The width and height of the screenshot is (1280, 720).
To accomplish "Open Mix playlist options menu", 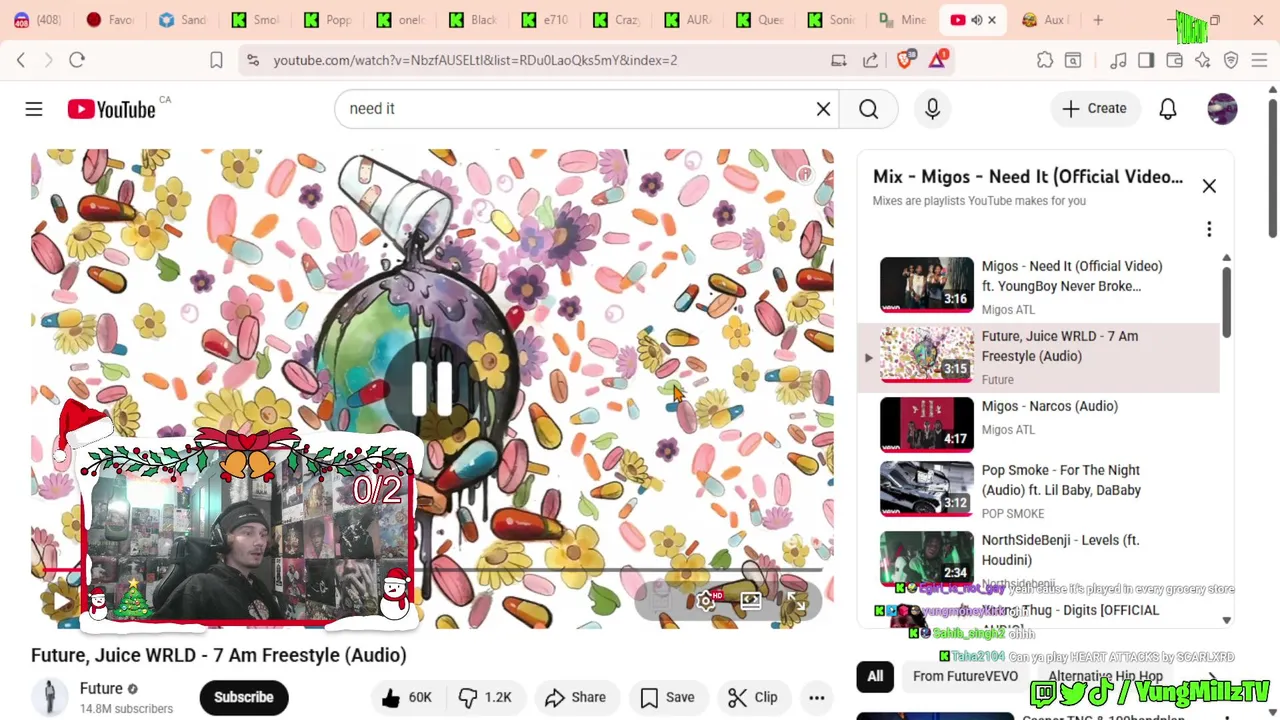I will pyautogui.click(x=1209, y=230).
